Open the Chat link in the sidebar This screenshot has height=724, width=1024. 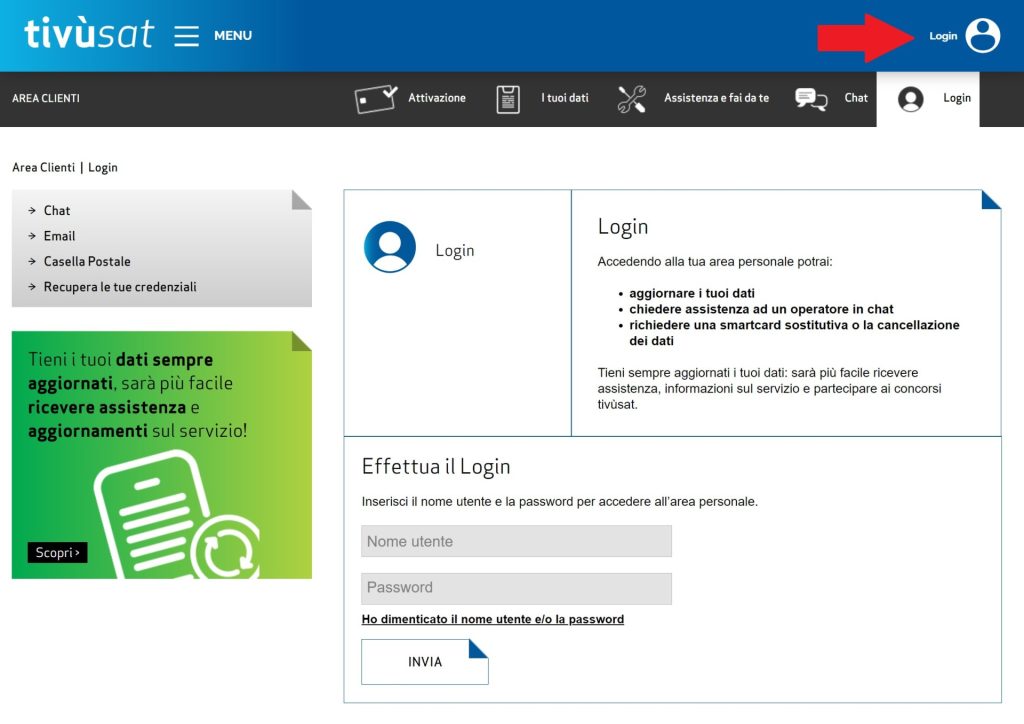pos(57,211)
